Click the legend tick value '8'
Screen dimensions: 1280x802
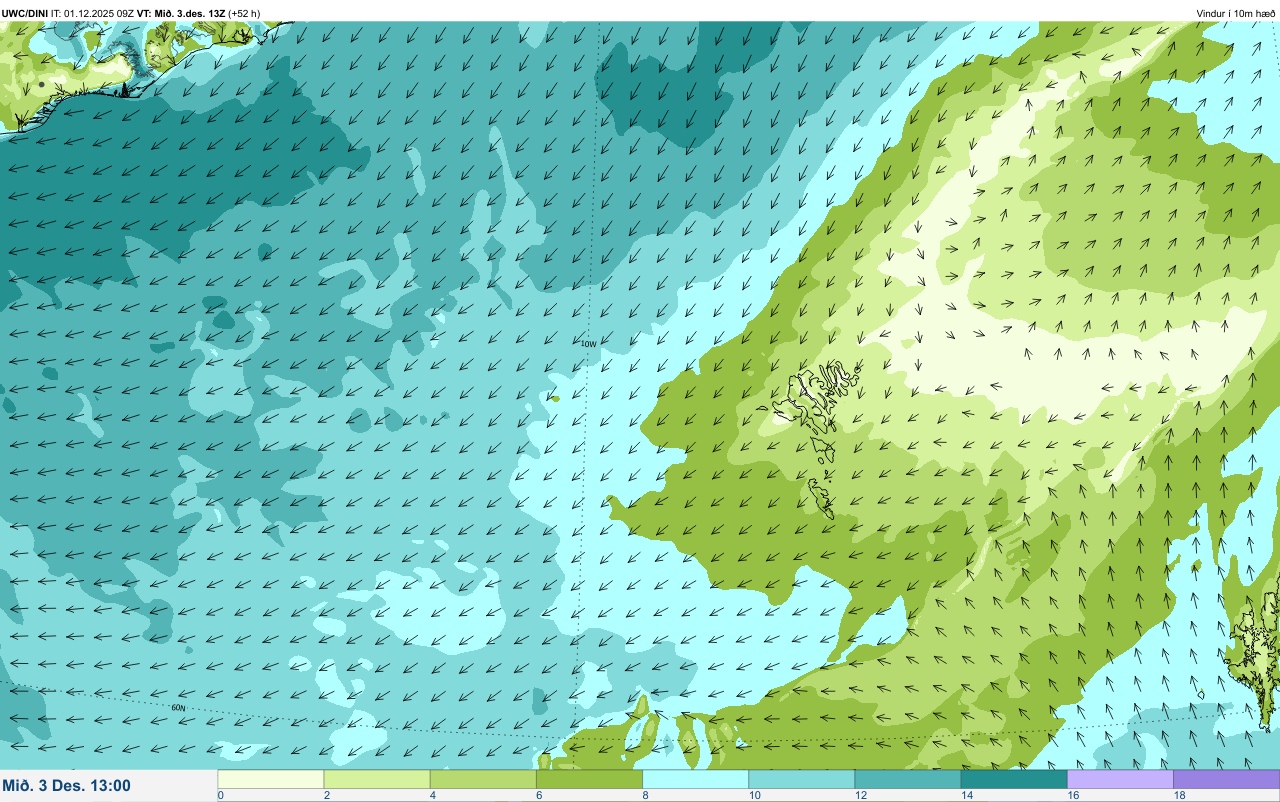pos(645,796)
